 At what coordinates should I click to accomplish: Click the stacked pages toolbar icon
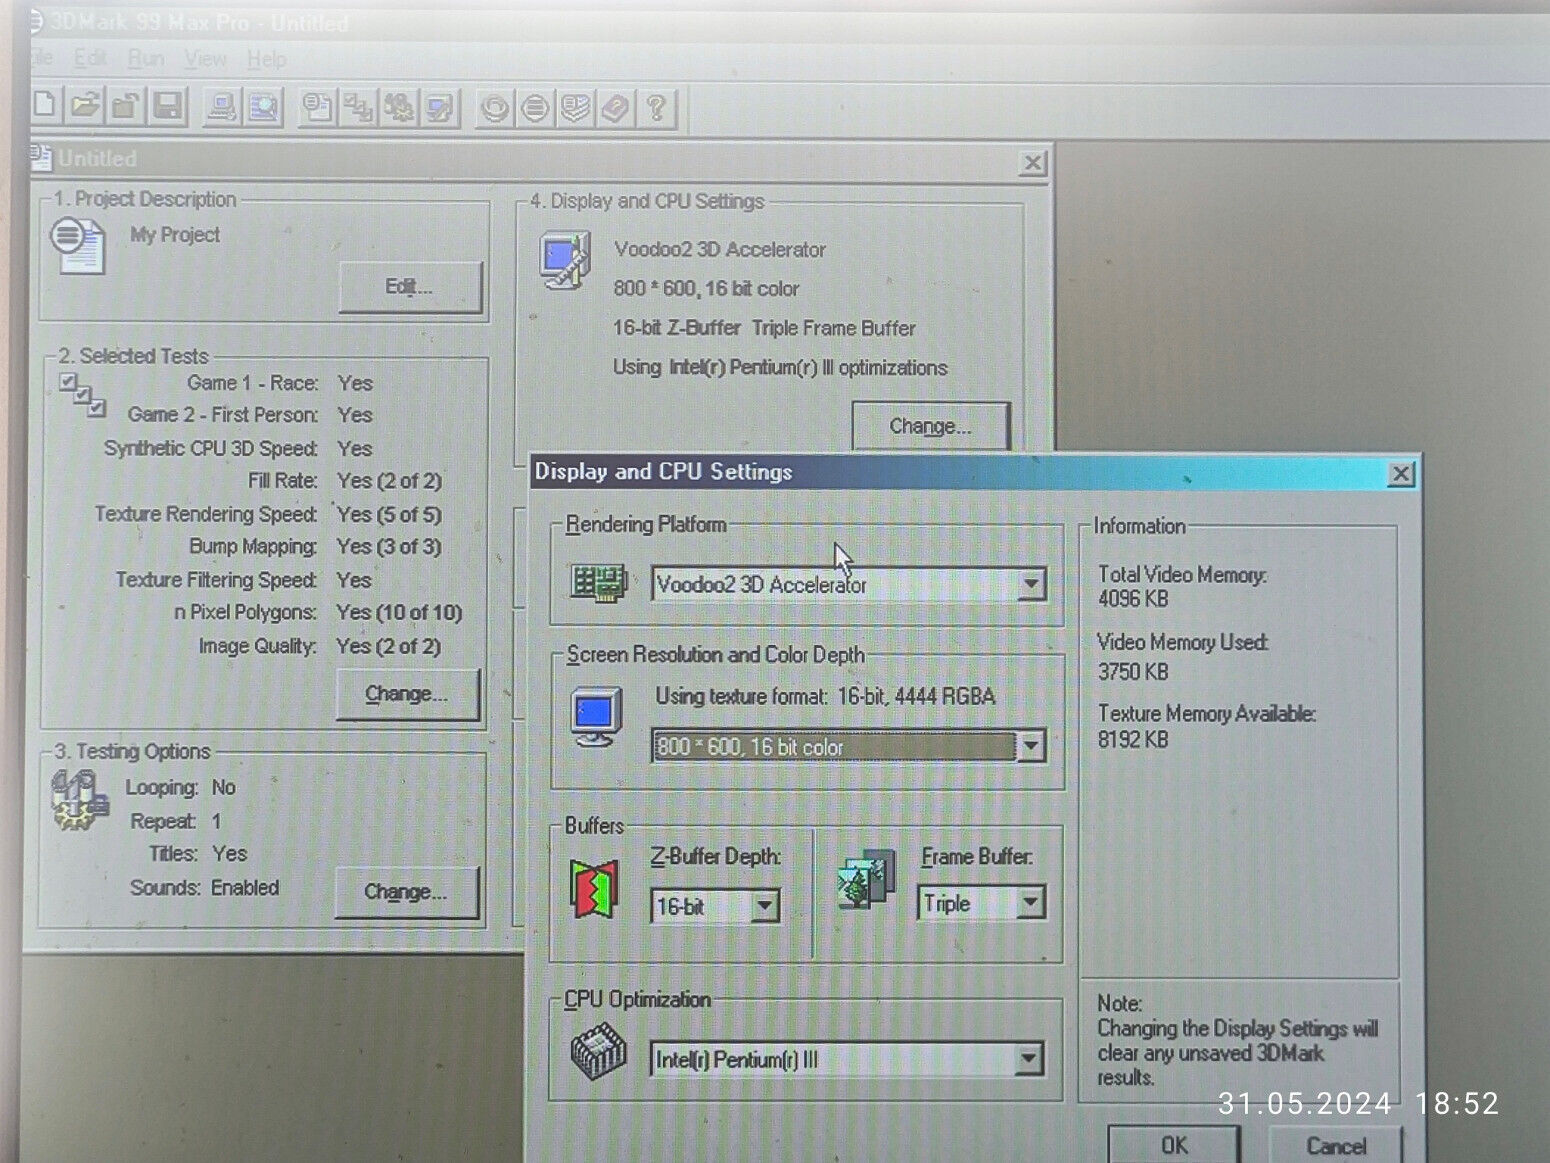[x=575, y=108]
